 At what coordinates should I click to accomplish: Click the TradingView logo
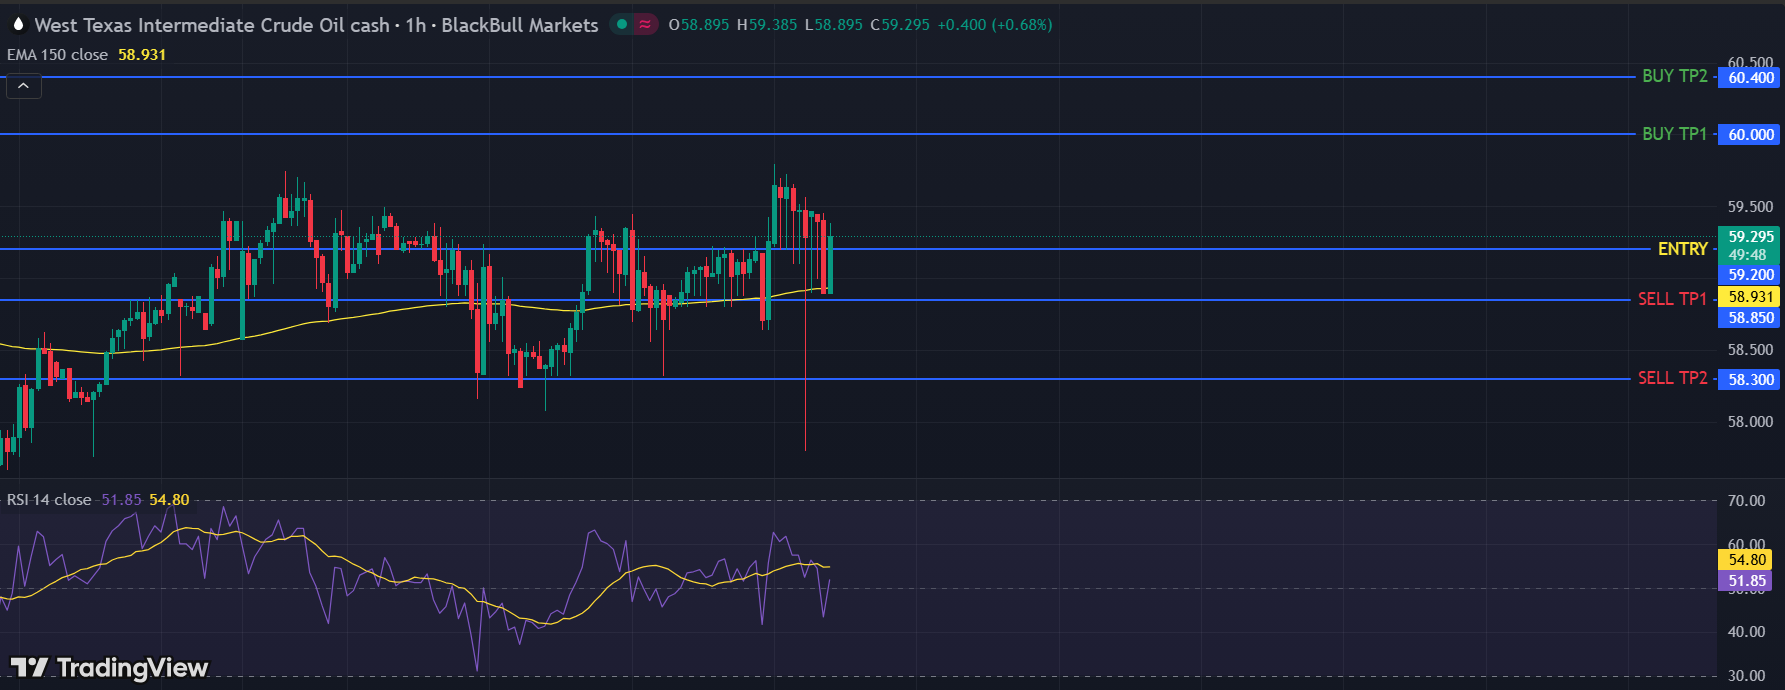pos(110,667)
